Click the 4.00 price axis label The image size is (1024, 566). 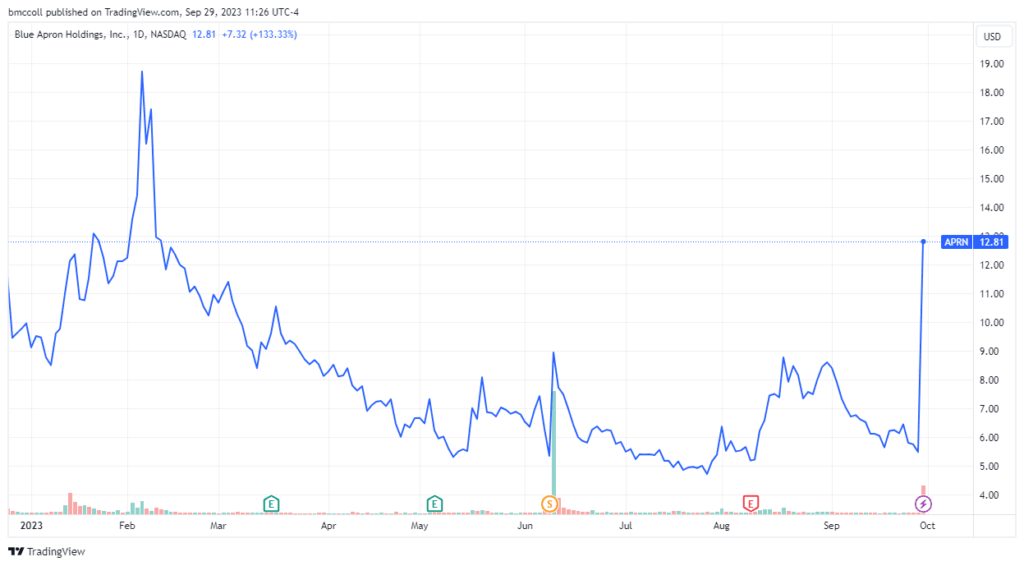[992, 495]
